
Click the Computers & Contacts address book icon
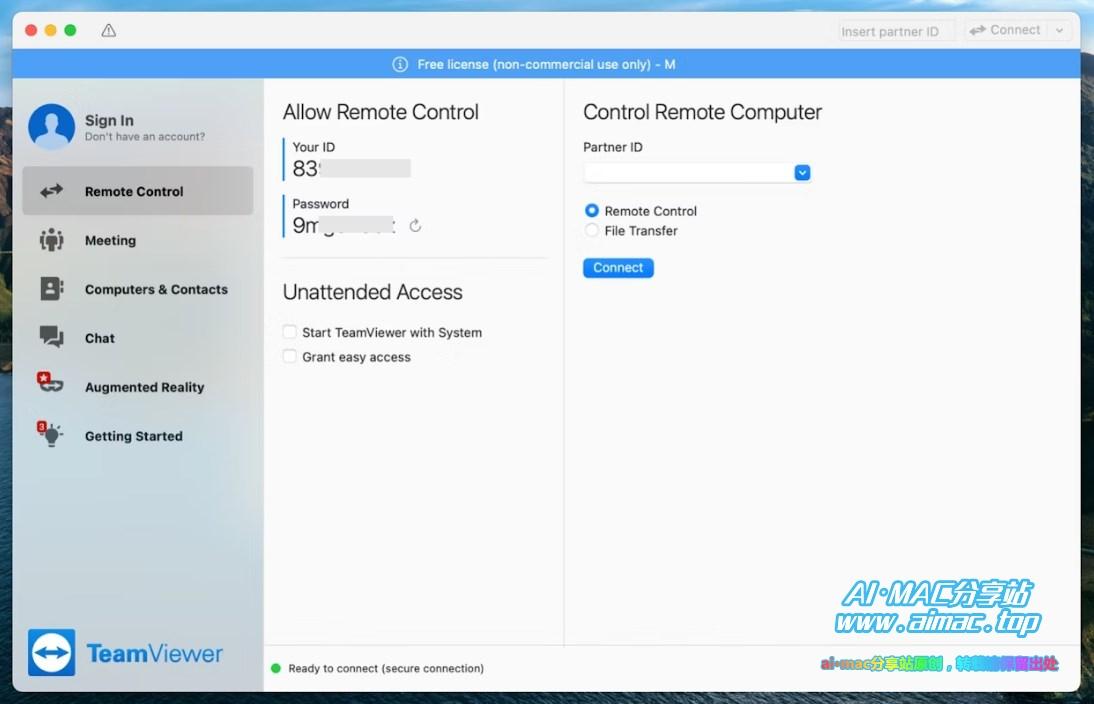tap(52, 289)
